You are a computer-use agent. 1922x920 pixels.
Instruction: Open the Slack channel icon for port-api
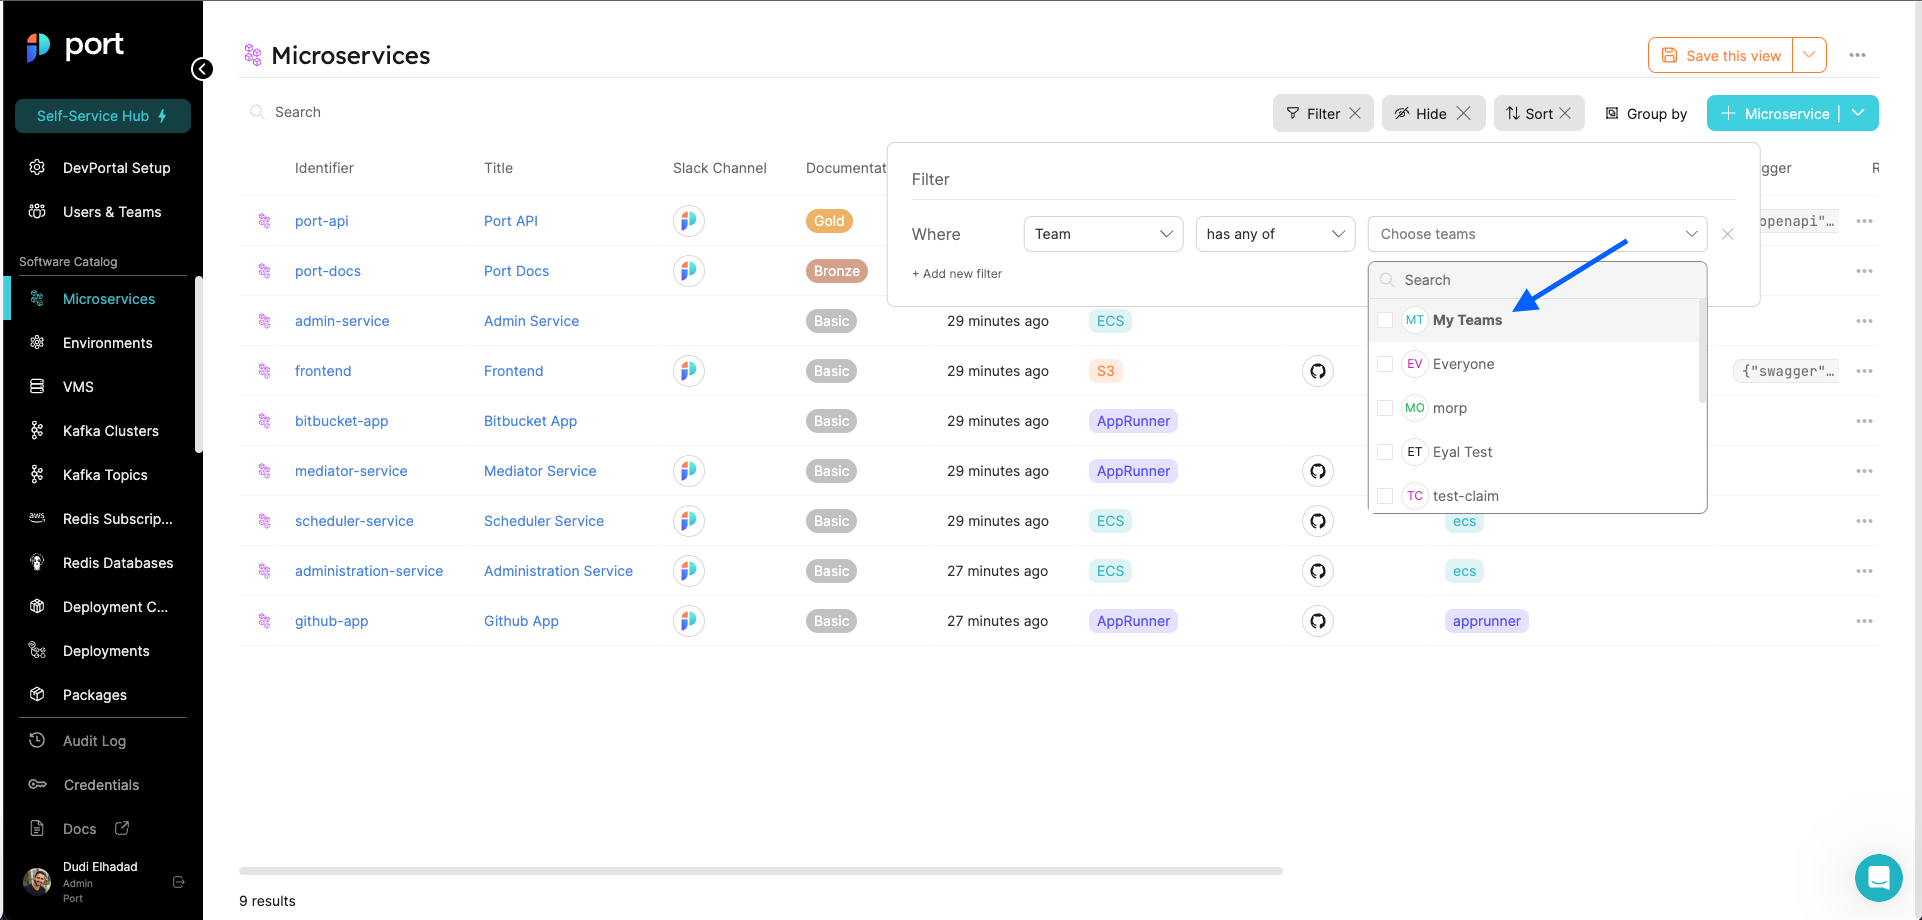click(x=688, y=221)
